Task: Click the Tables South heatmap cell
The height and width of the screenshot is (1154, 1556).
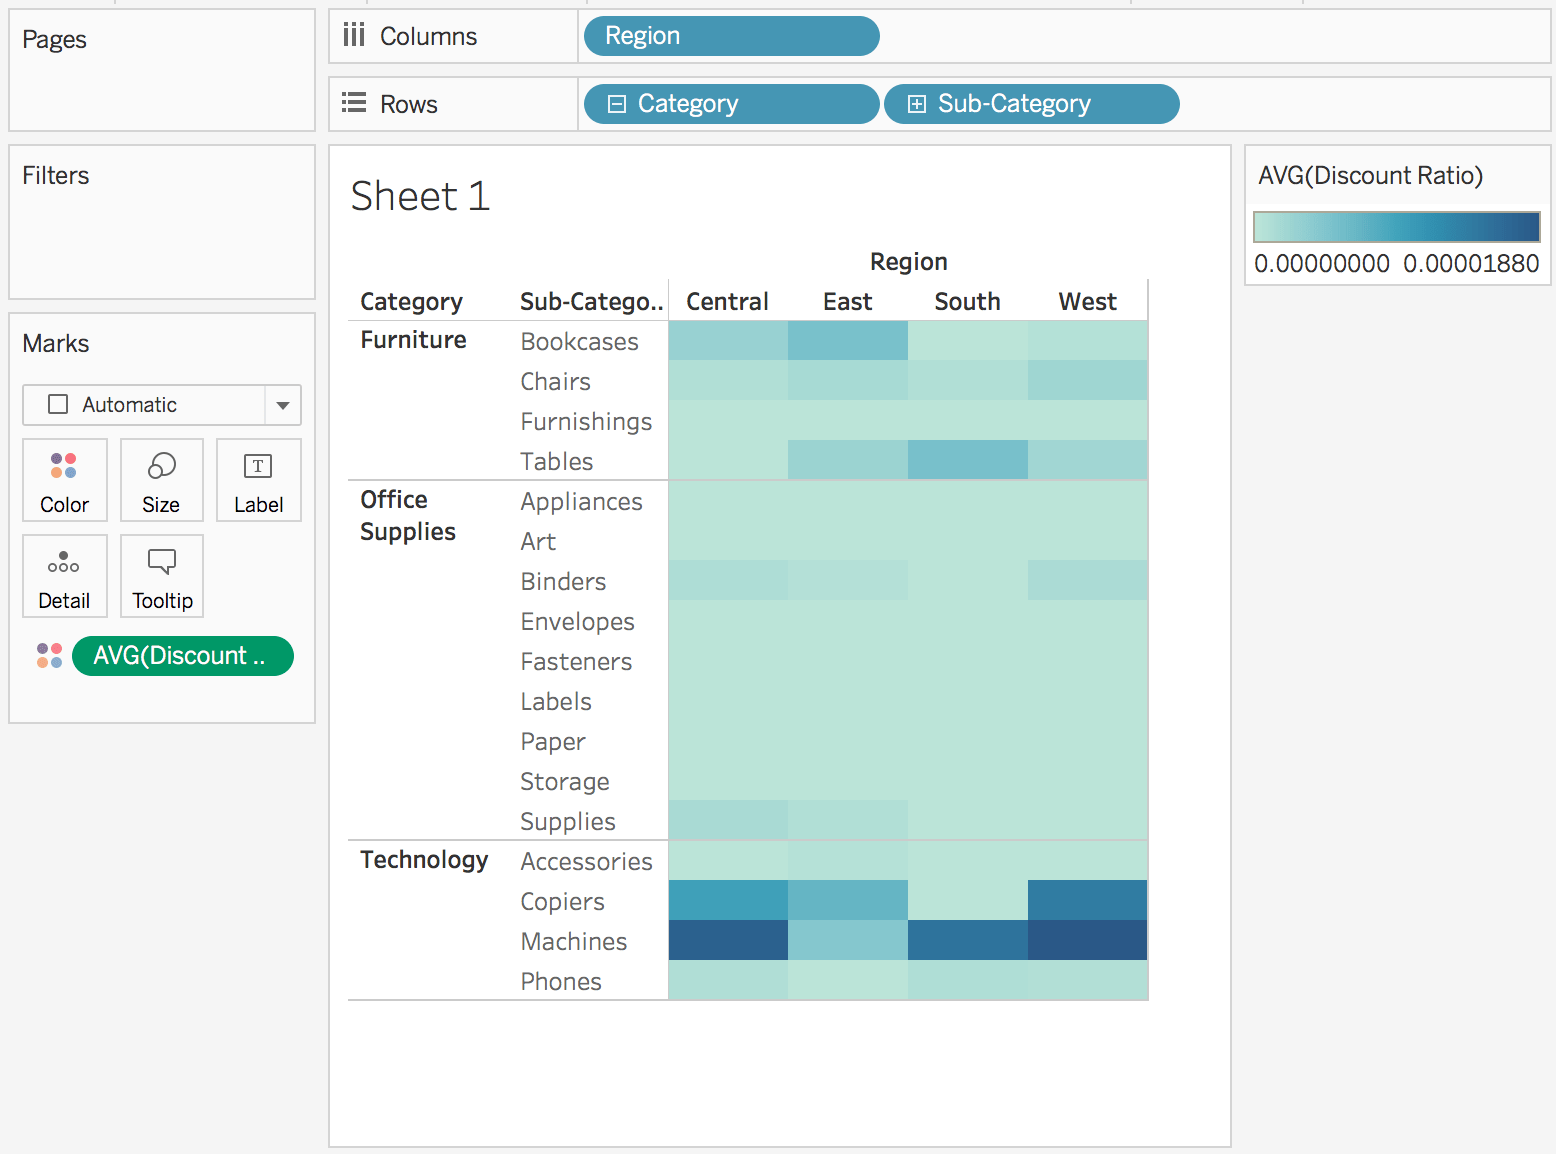Action: [x=968, y=460]
